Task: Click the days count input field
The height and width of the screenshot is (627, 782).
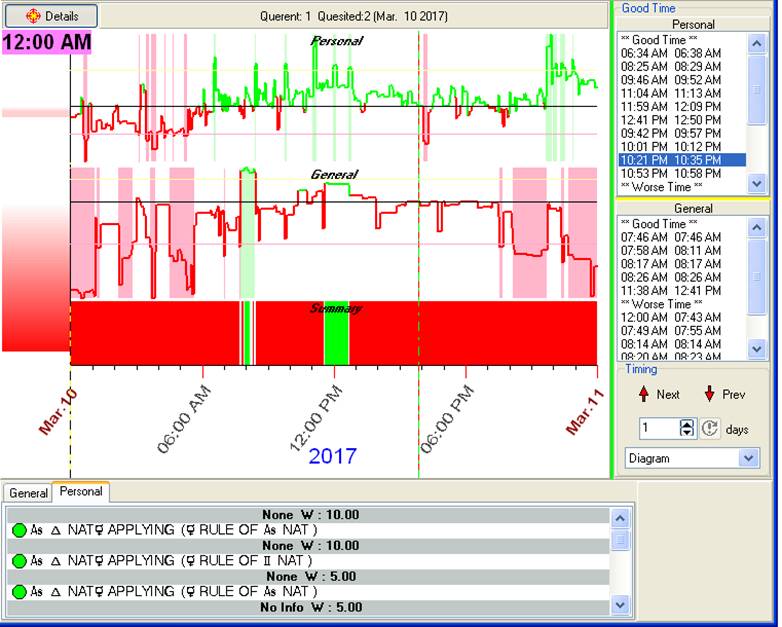Action: pyautogui.click(x=659, y=428)
